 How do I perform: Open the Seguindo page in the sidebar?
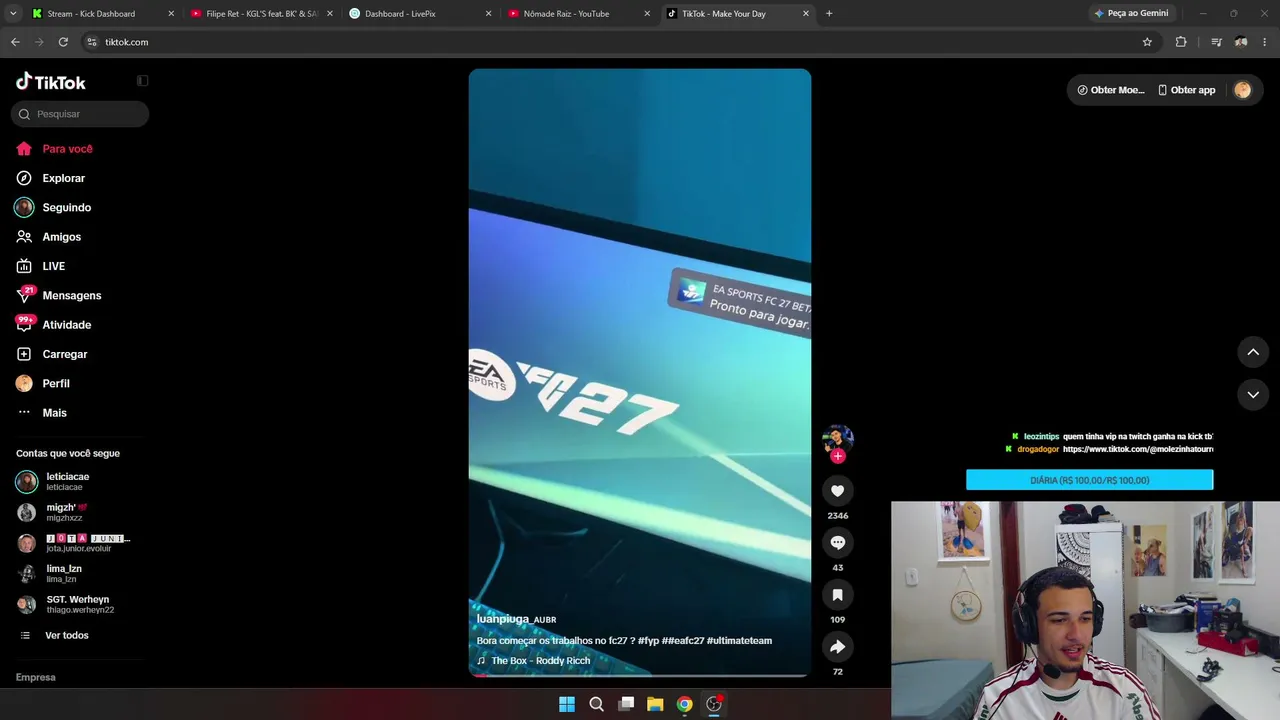(53, 208)
